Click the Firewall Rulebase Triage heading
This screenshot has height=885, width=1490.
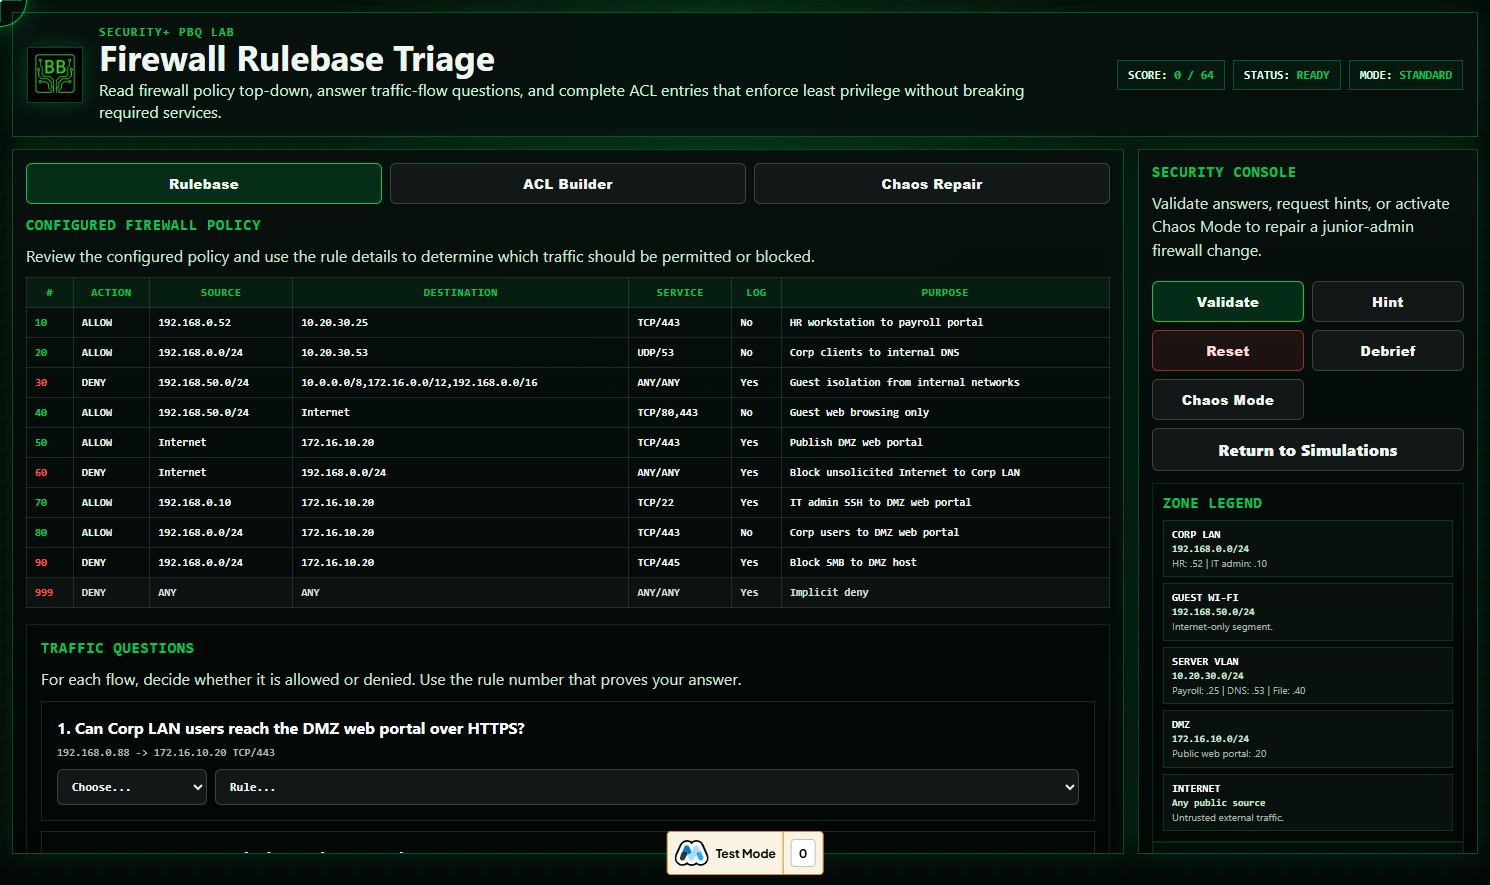[x=297, y=60]
